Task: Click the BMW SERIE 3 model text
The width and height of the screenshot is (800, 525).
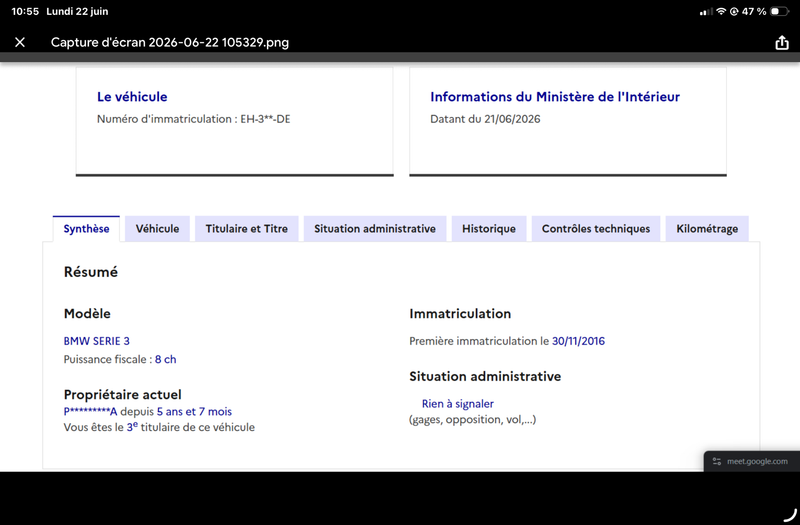Action: (96, 341)
